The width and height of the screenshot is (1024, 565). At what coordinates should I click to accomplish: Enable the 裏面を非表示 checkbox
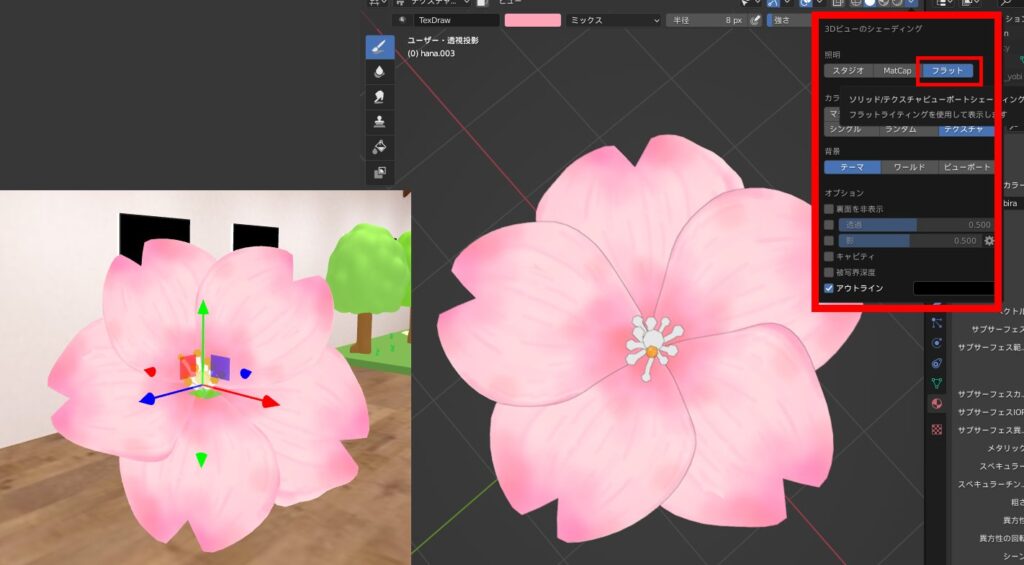(829, 209)
